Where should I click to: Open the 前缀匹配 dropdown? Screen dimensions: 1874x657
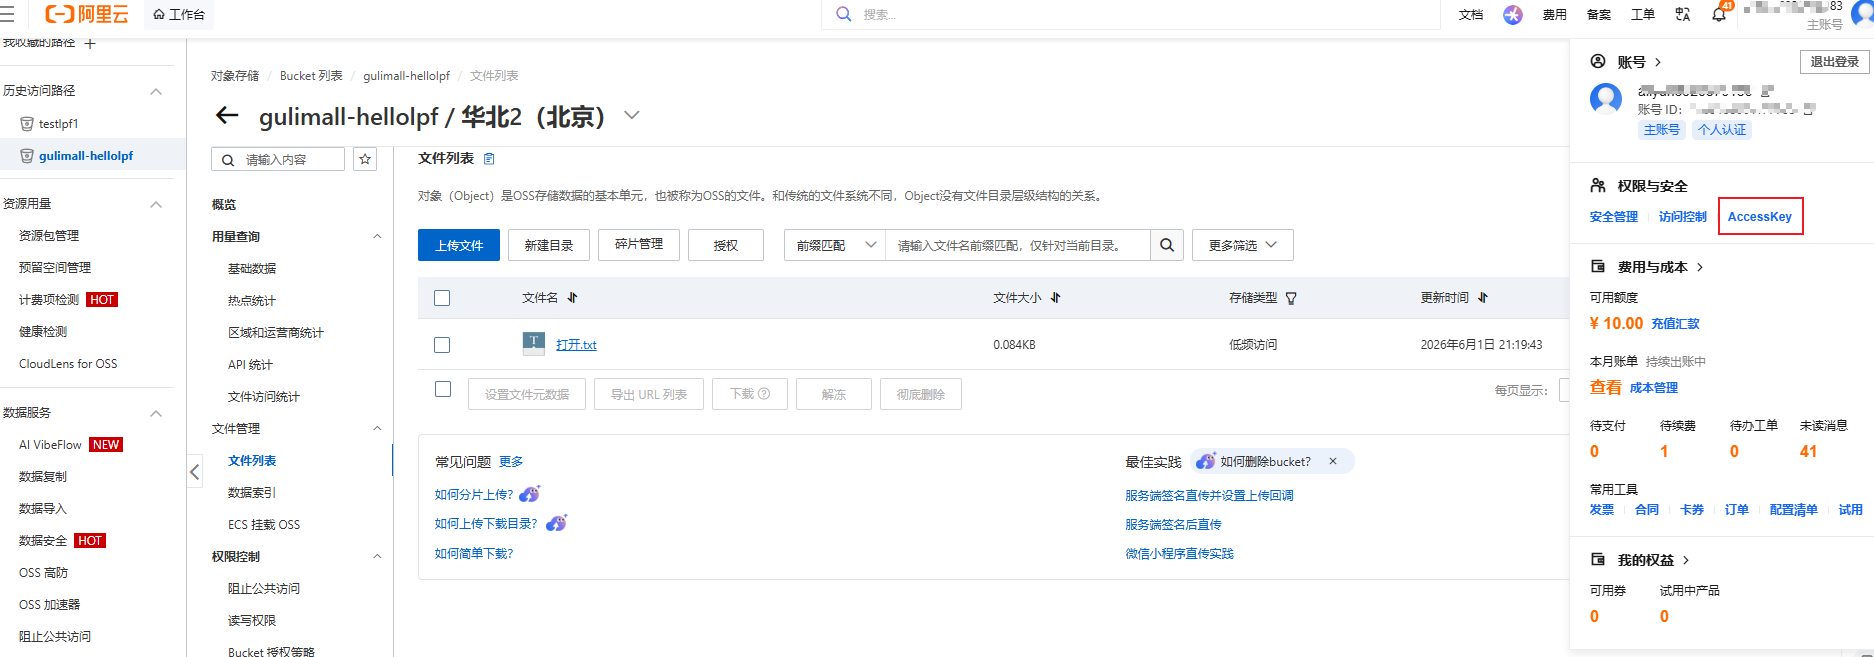(x=835, y=245)
